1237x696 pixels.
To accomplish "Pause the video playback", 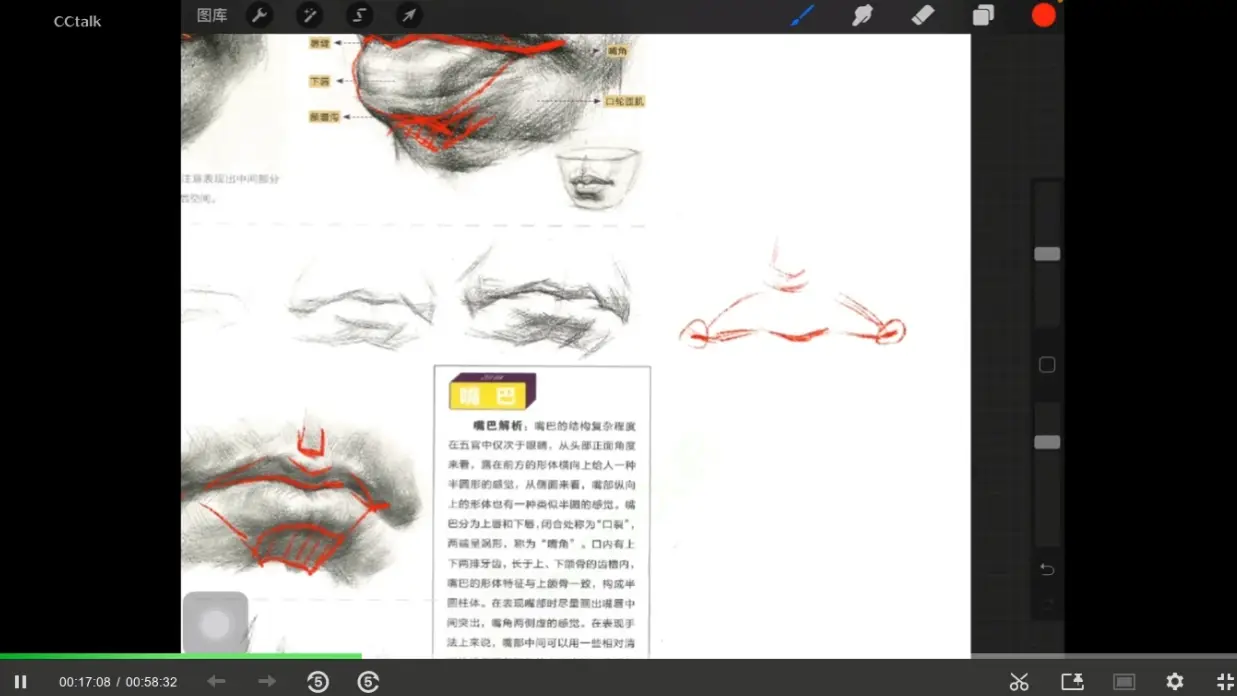I will coord(20,681).
